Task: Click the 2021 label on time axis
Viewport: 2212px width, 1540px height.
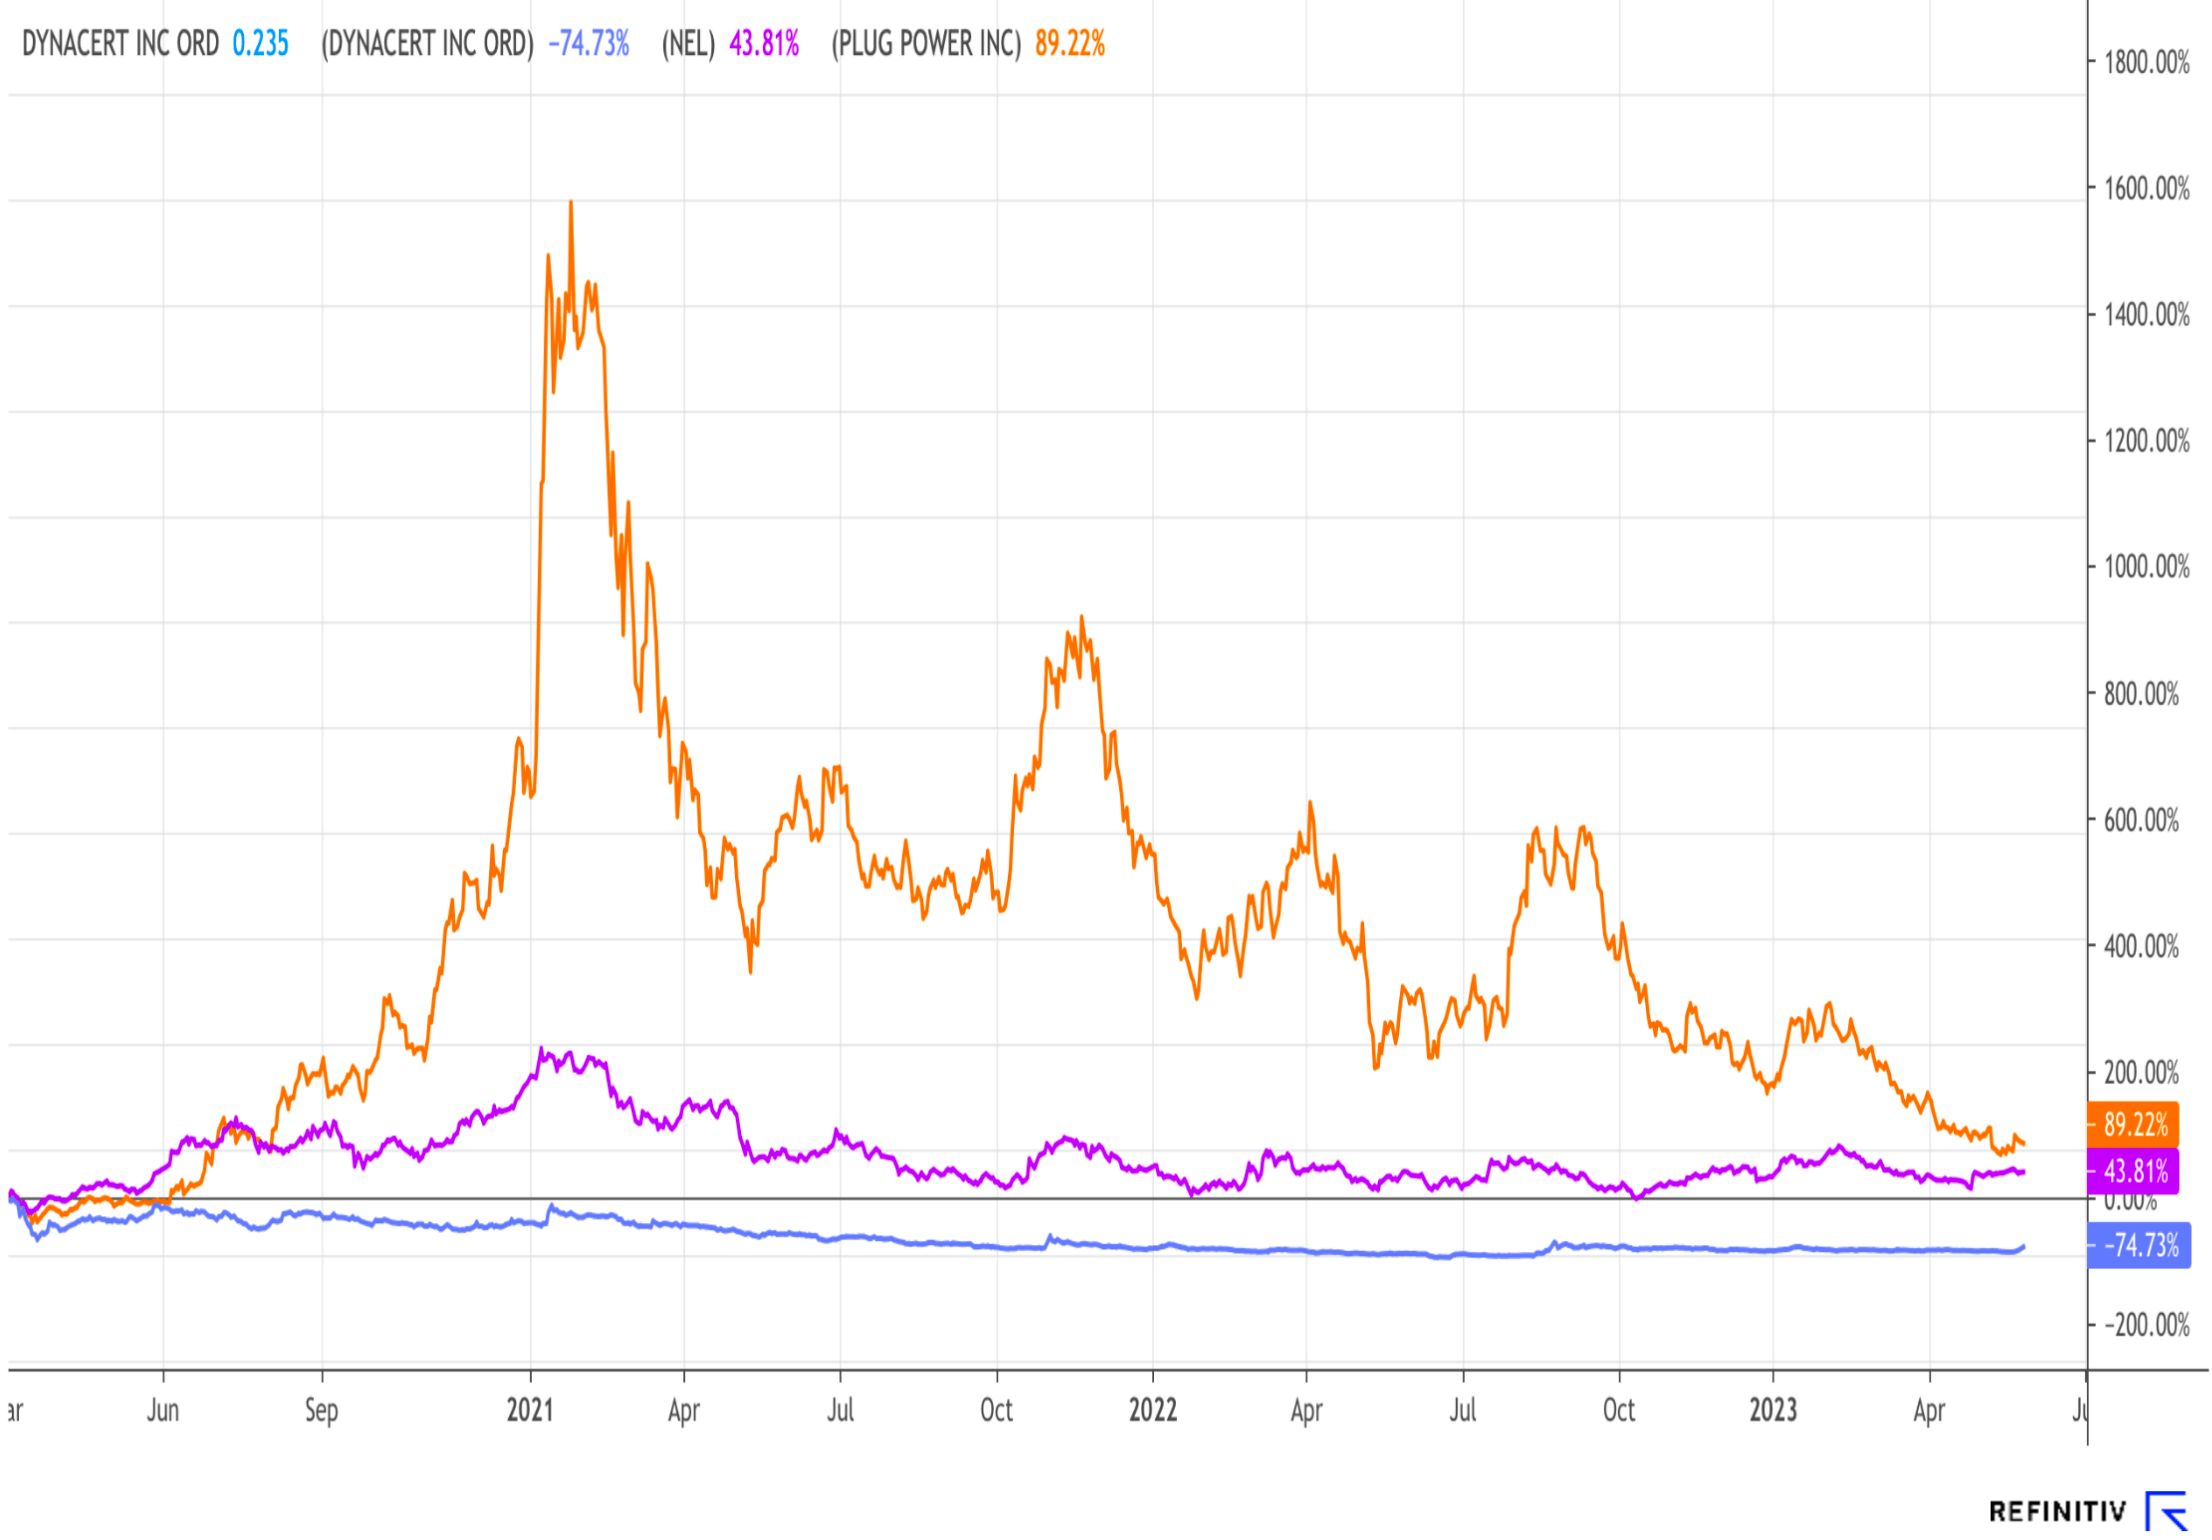Action: pos(530,1411)
